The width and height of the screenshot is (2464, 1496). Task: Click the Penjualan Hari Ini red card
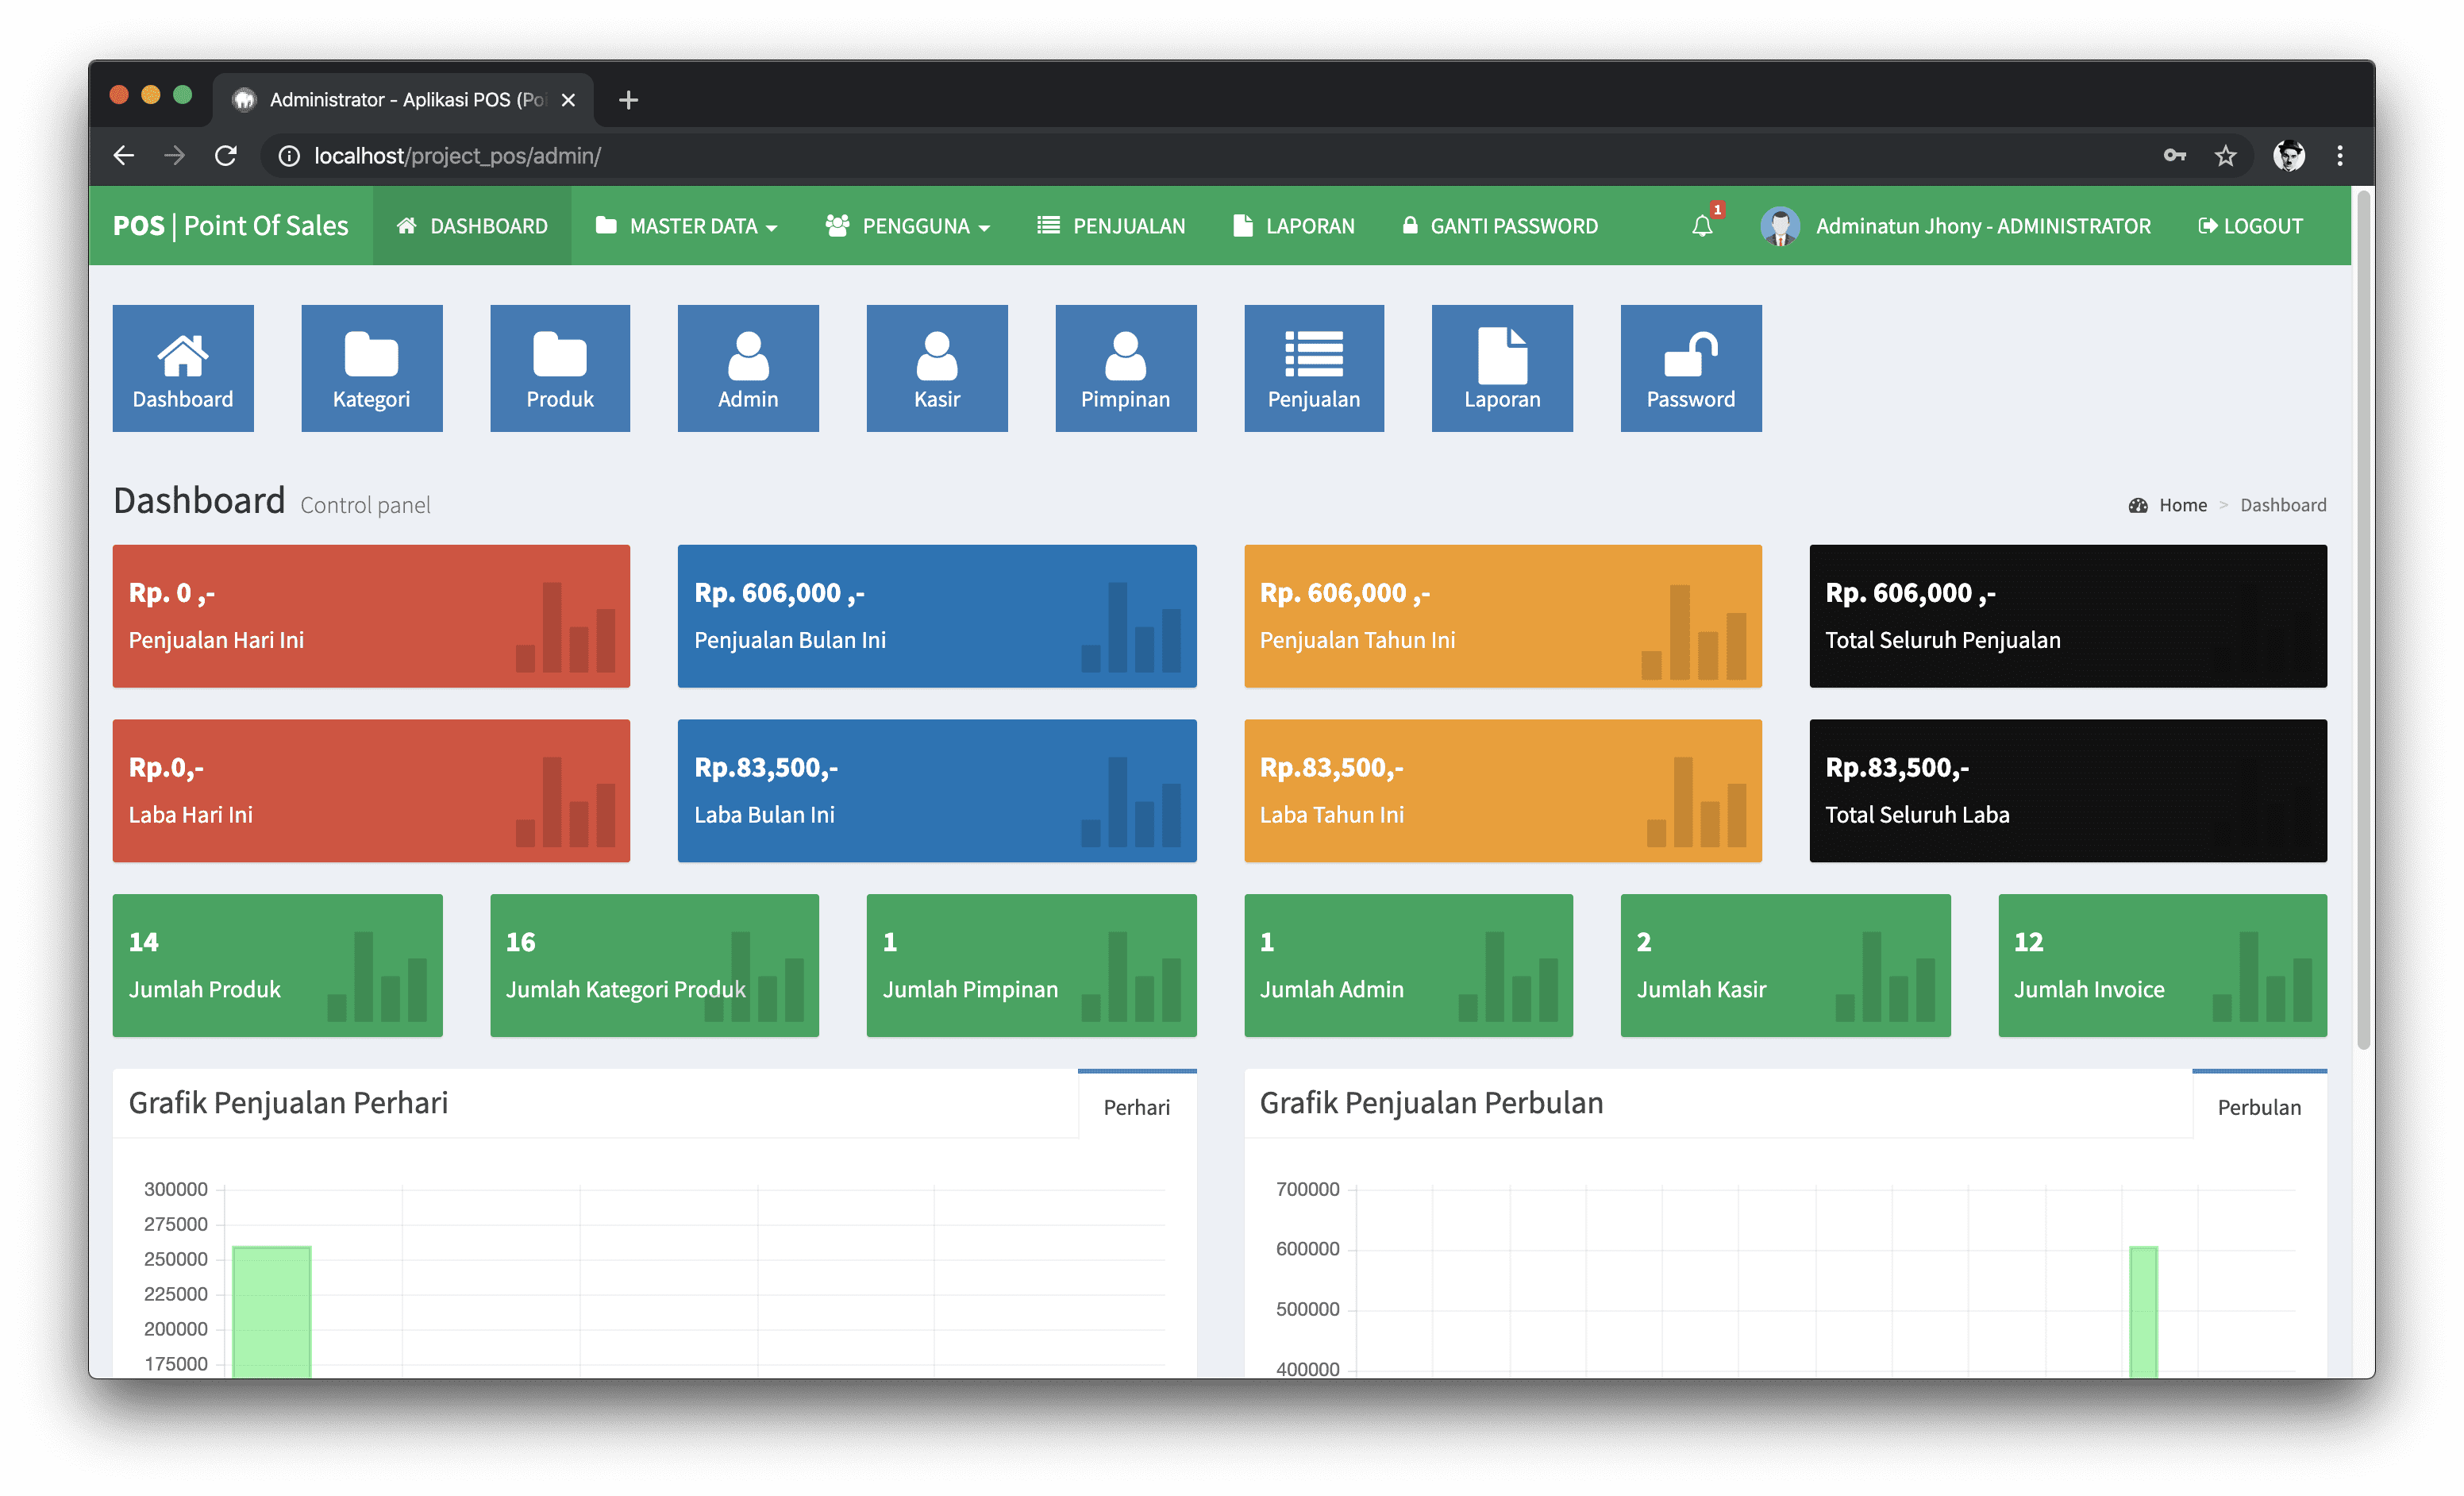point(371,616)
